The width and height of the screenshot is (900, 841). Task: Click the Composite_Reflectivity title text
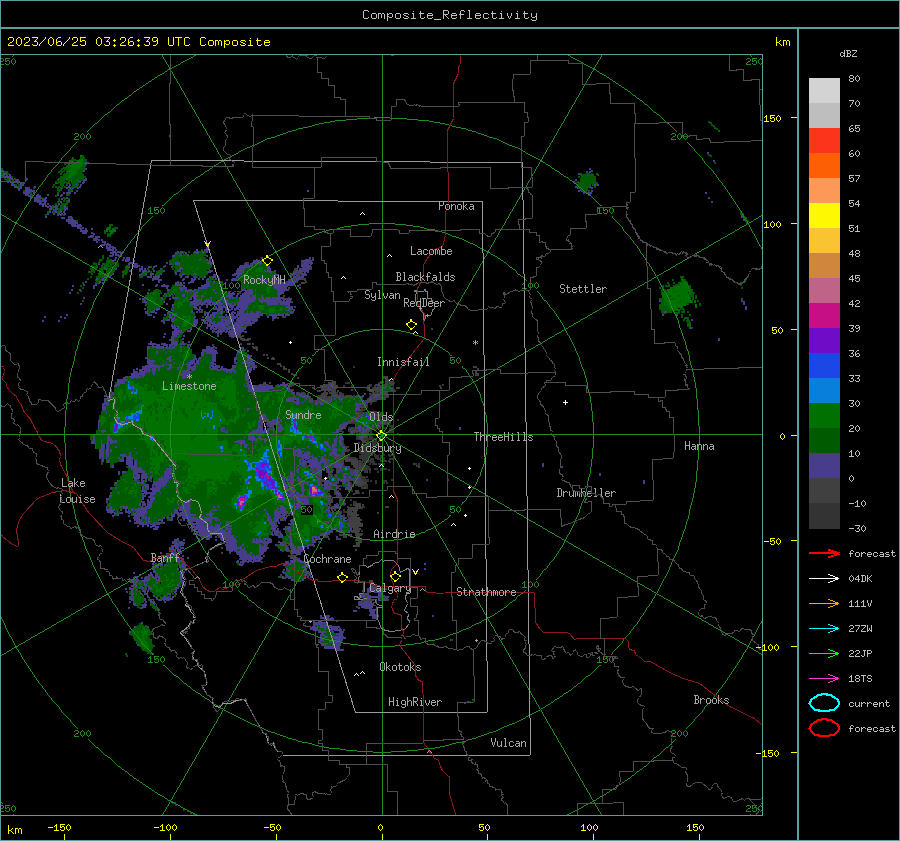(x=450, y=15)
